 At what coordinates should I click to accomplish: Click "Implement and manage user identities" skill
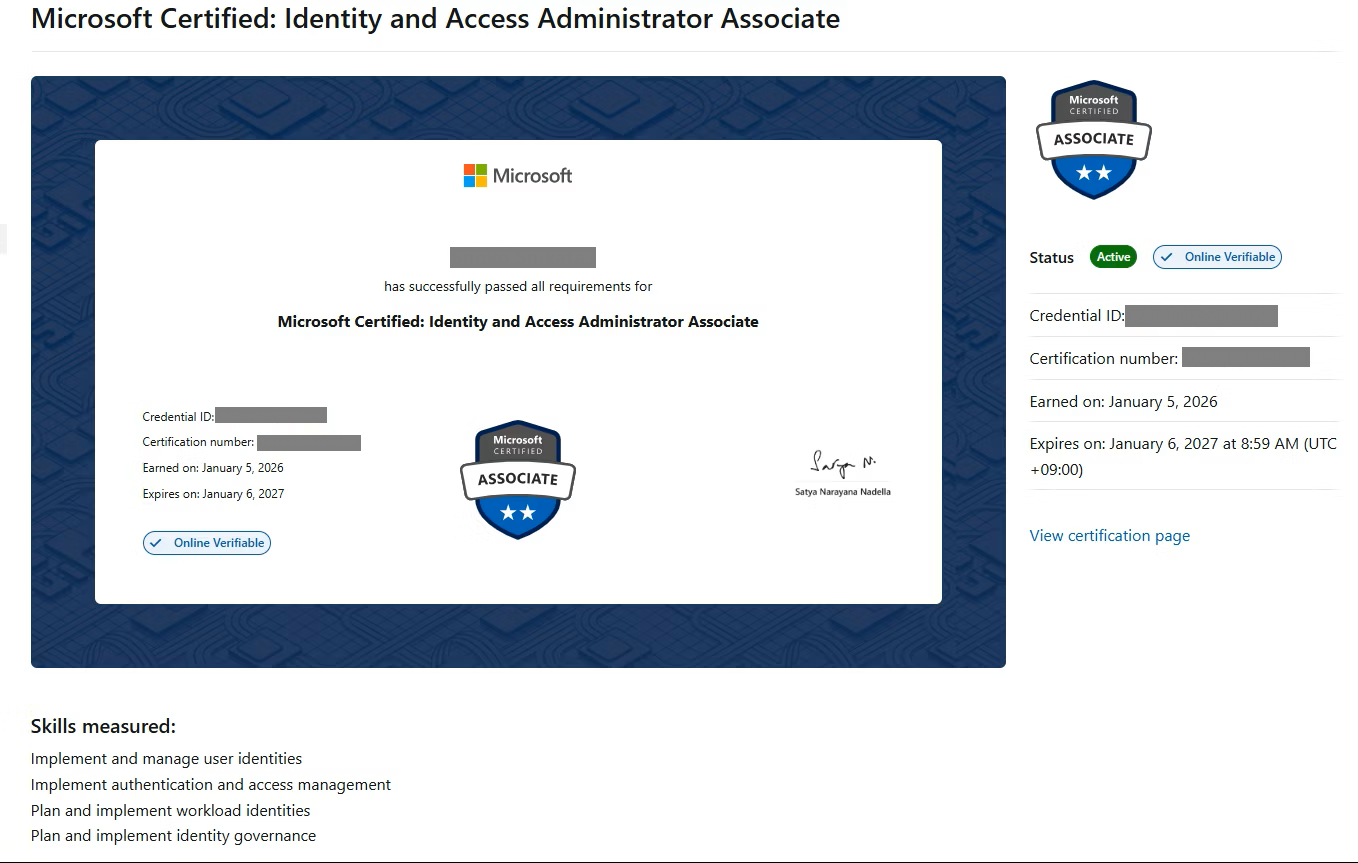pyautogui.click(x=166, y=759)
